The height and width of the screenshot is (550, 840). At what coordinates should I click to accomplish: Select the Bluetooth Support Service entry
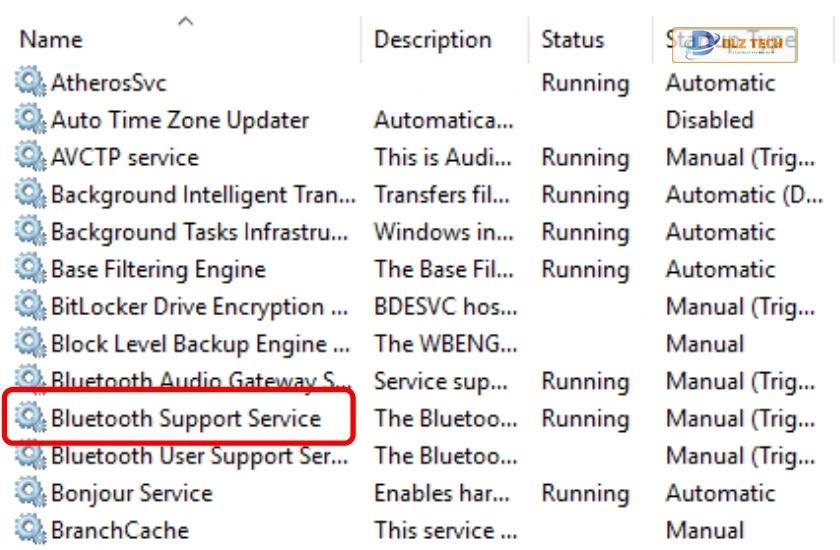[186, 418]
